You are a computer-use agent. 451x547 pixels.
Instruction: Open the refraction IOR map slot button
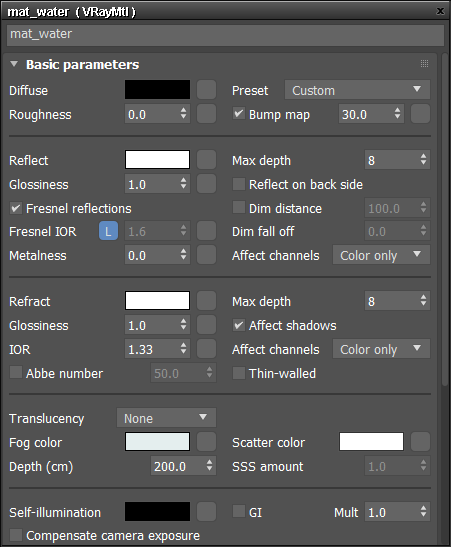[206, 349]
